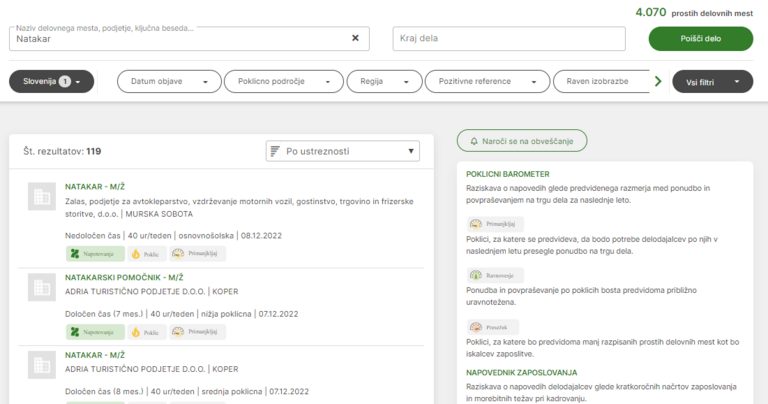768x404 pixels.
Task: Click Poklic badge on first job listing
Action: click(x=147, y=254)
